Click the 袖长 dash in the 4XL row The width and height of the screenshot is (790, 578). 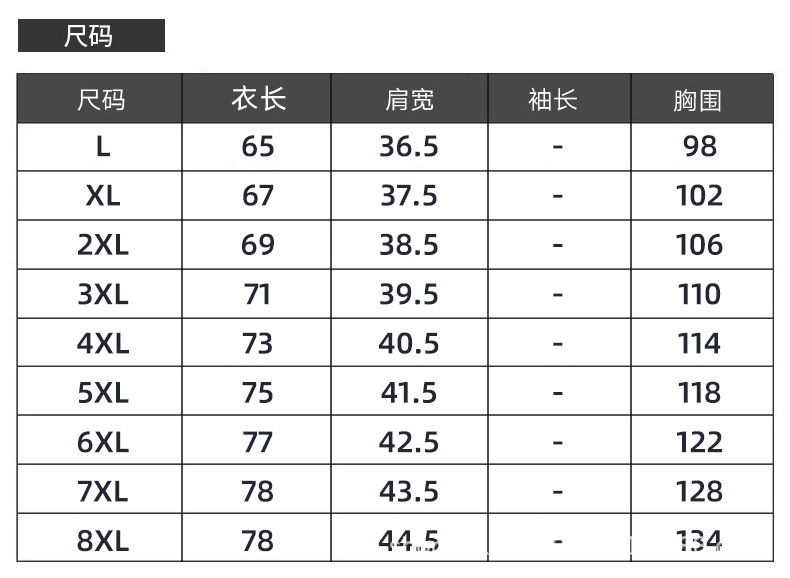click(558, 344)
